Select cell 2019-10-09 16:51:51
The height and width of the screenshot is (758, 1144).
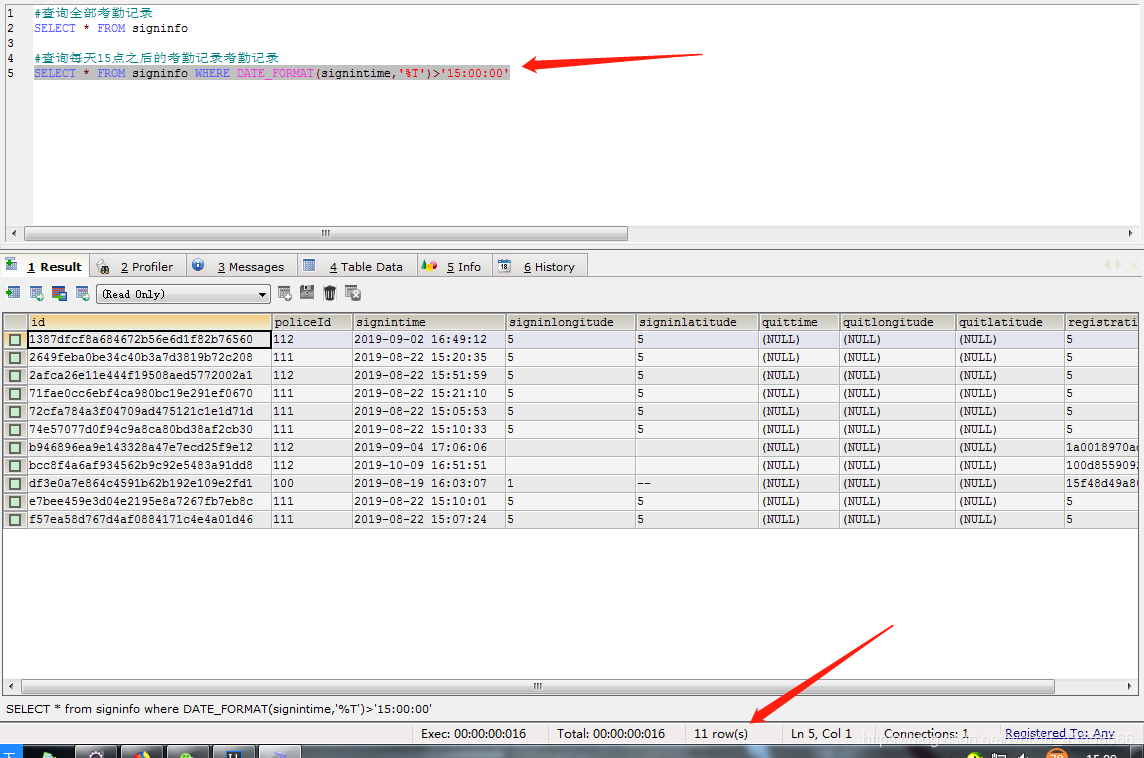coord(429,465)
